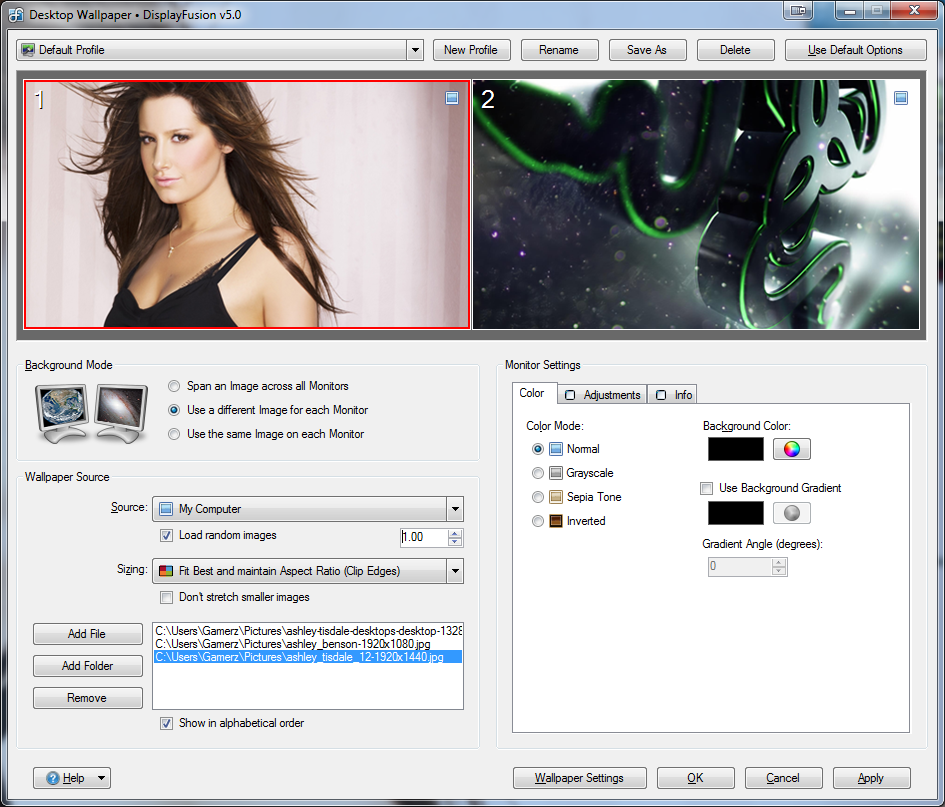Enable Use Background Gradient checkbox
The width and height of the screenshot is (945, 807).
coord(707,488)
